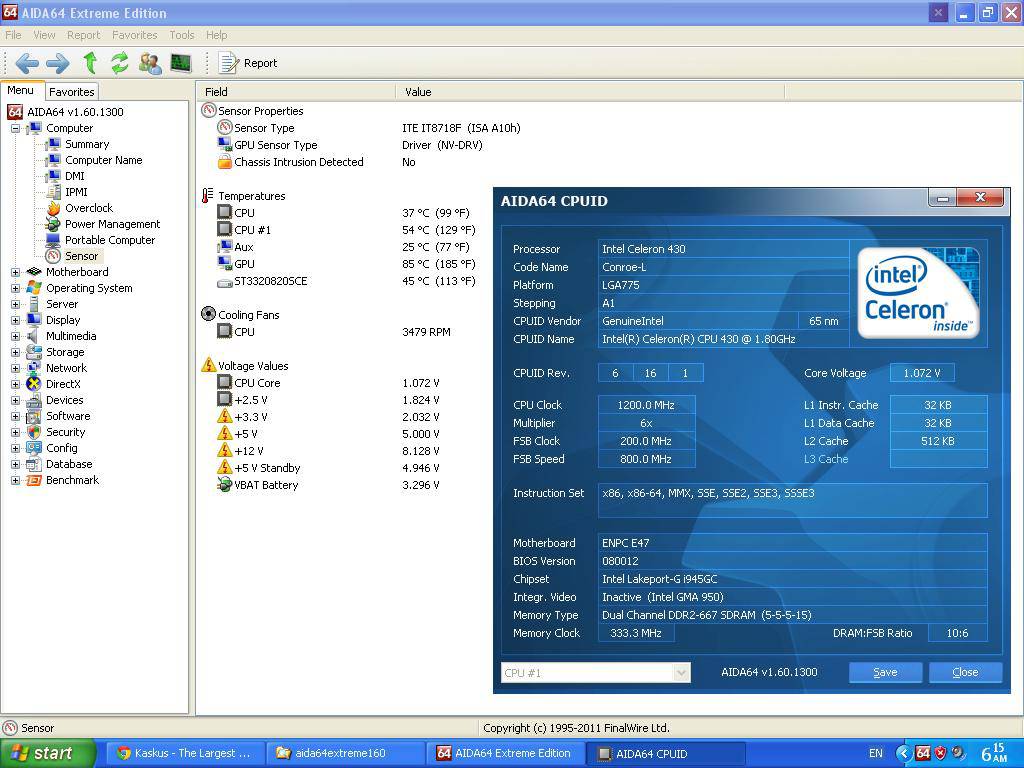
Task: Click the Chassis Intrusion Detected lock icon
Action: coord(225,161)
